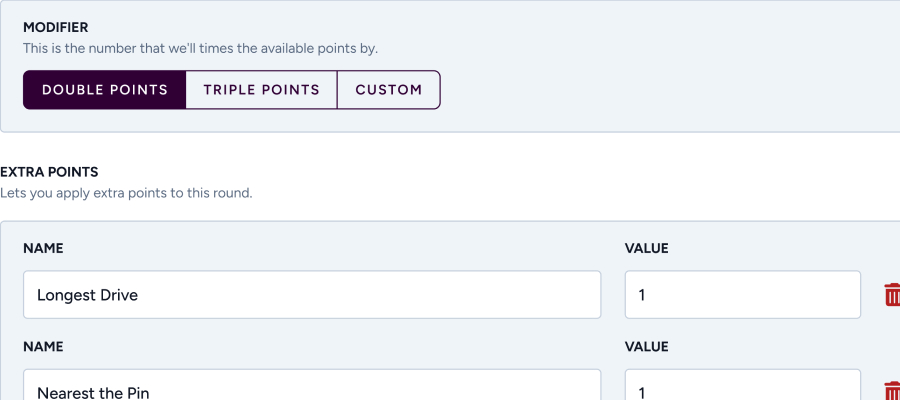The height and width of the screenshot is (400, 900).
Task: Delete the Longest Drive extra points row
Action: (x=891, y=295)
